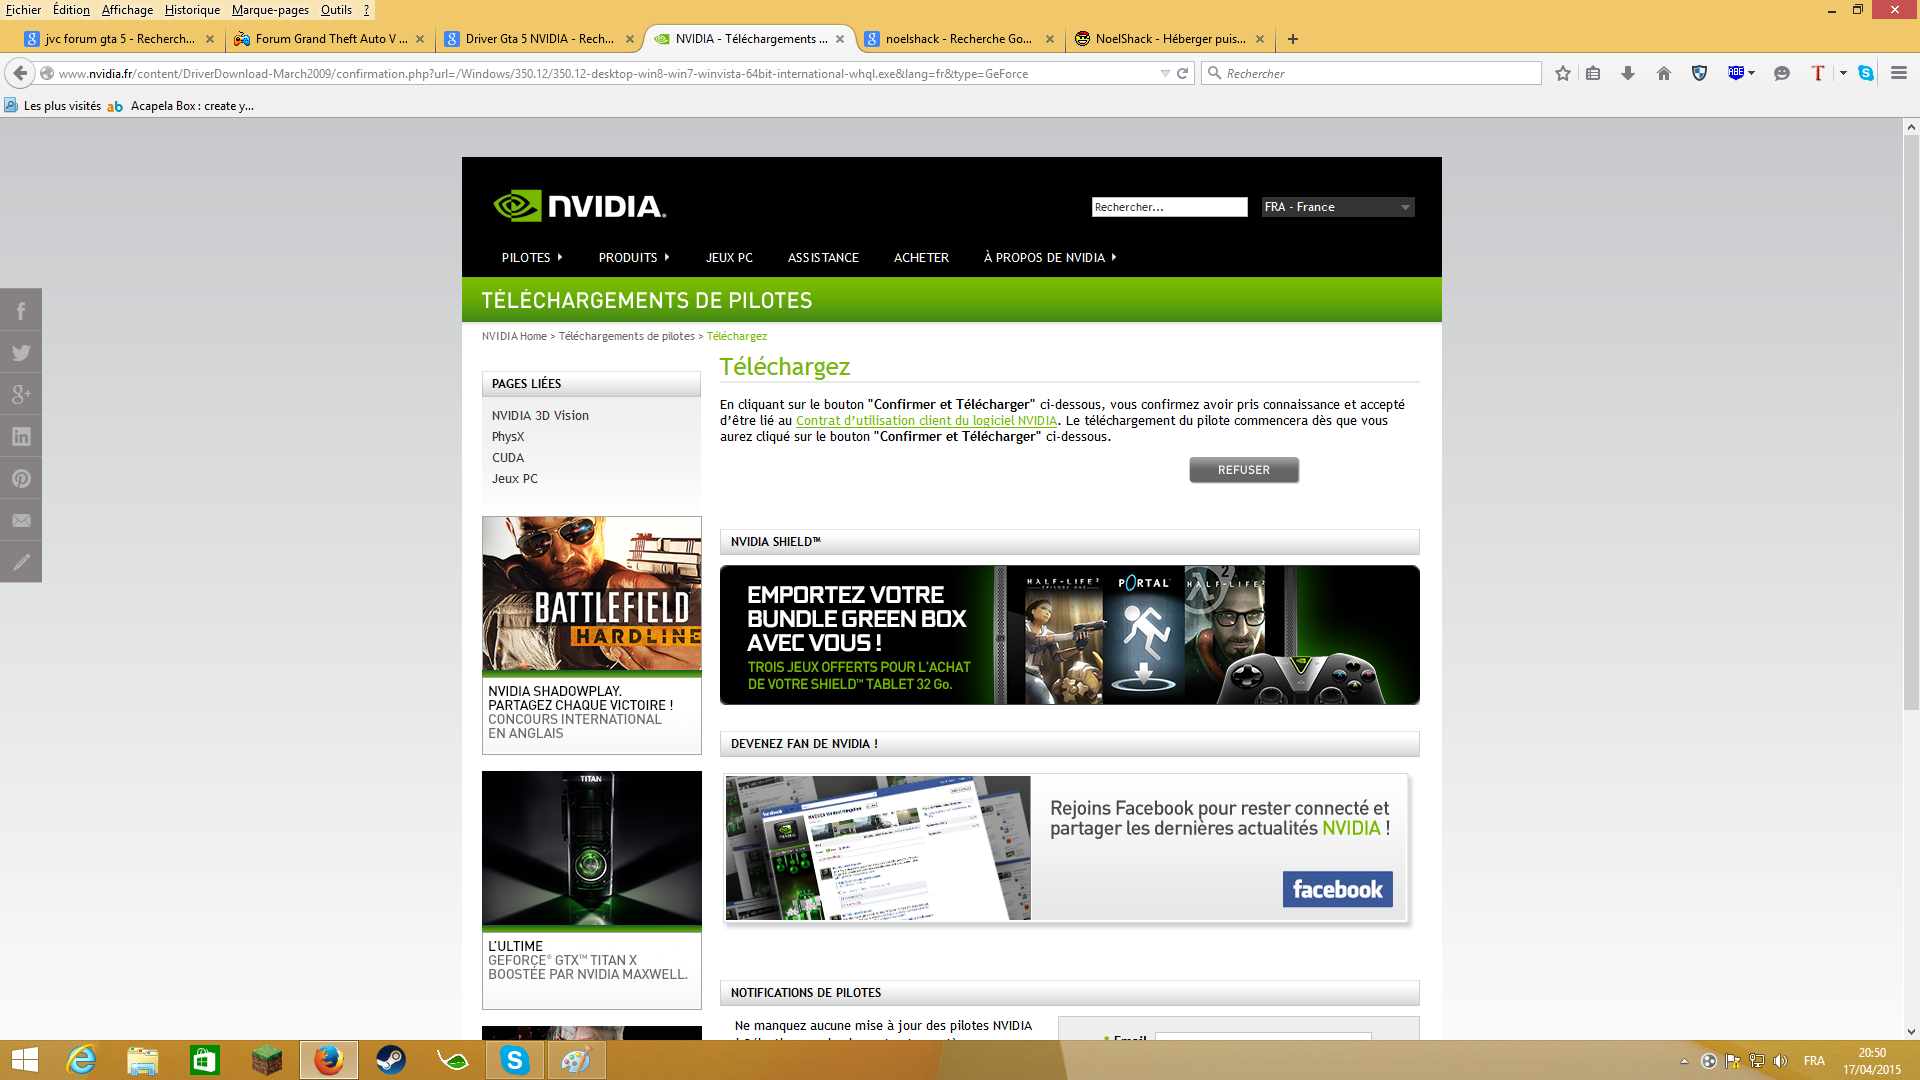Click the Skype extension toolbar icon
The height and width of the screenshot is (1080, 1920).
point(1866,73)
